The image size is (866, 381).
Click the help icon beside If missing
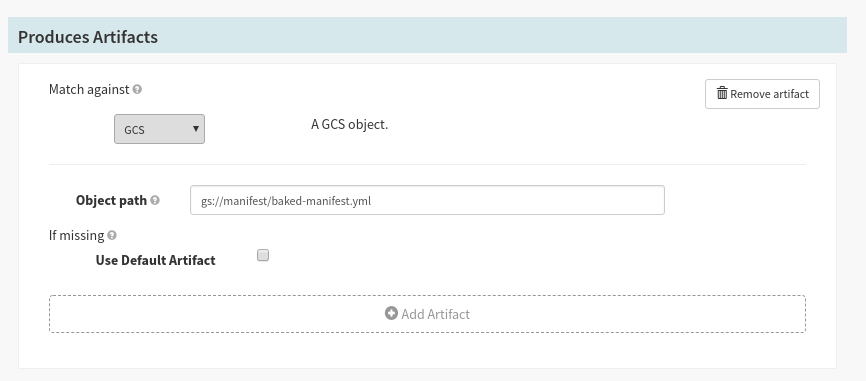[112, 236]
